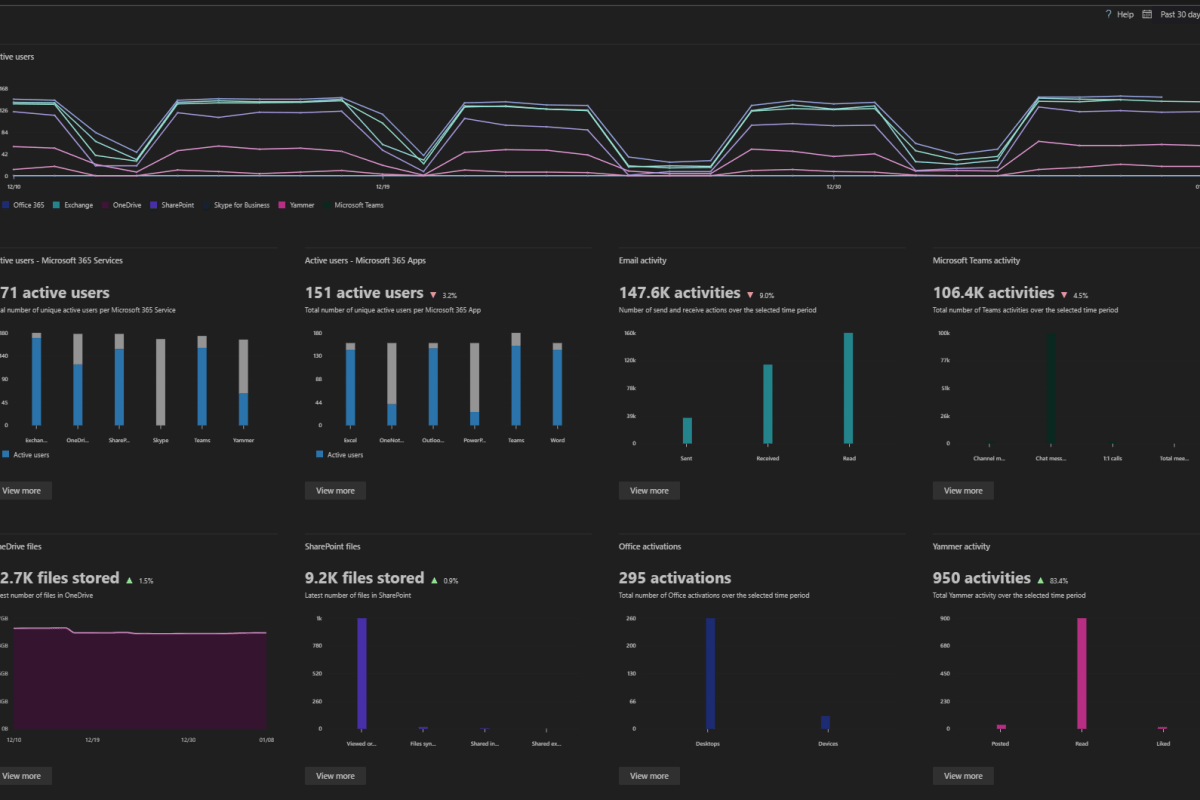Open View more for Microsoft Teams activity
The height and width of the screenshot is (800, 1200).
[963, 491]
